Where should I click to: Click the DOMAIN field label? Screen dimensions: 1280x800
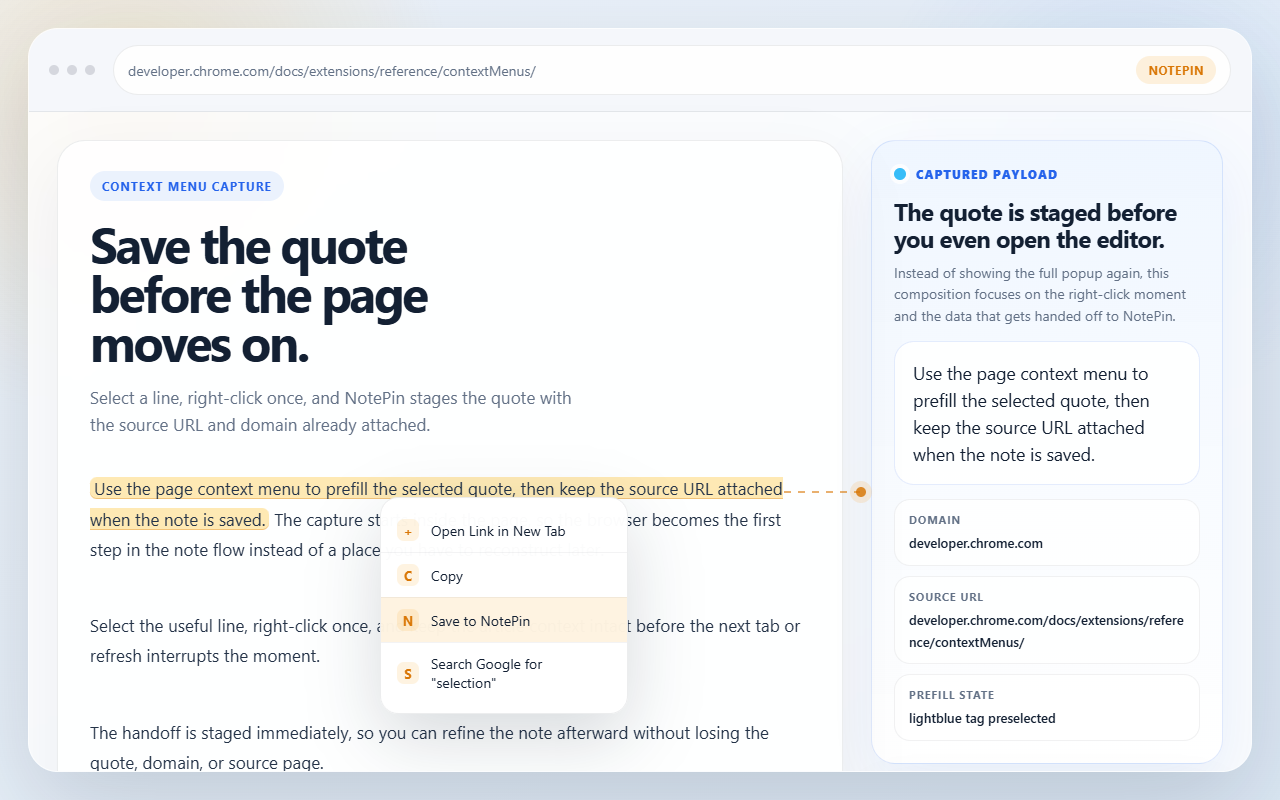tap(935, 520)
